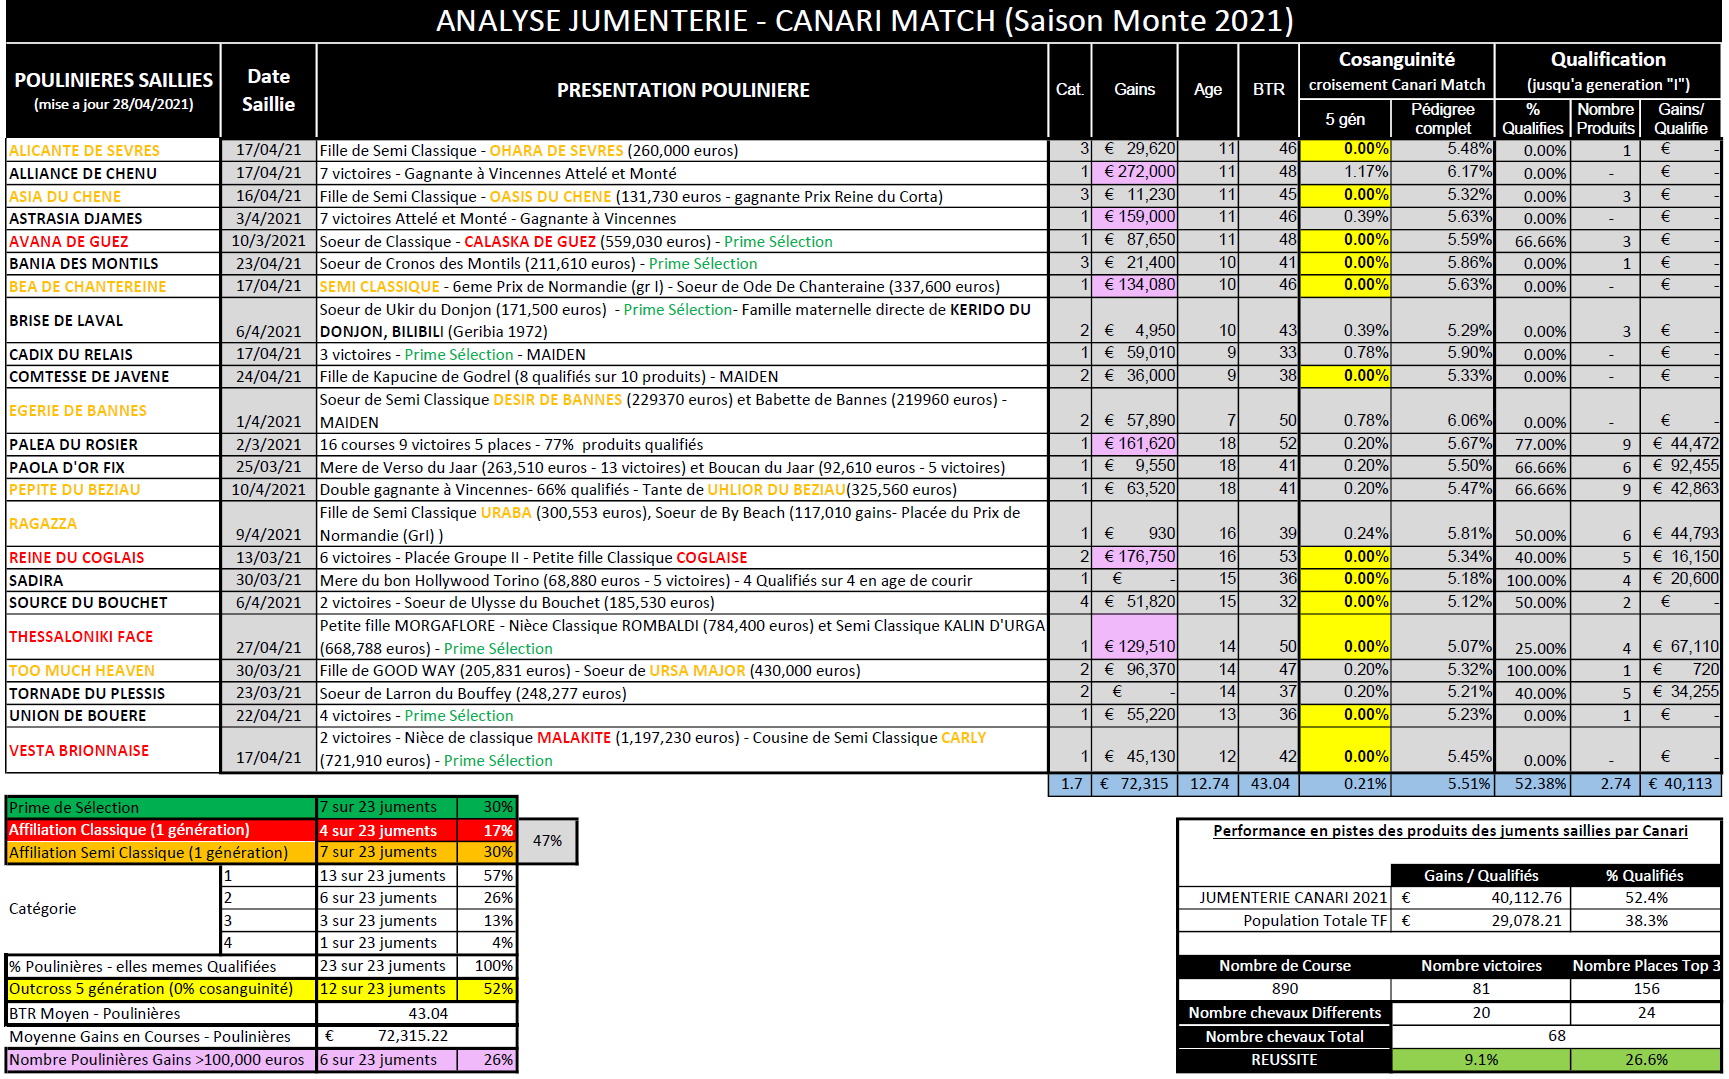Image resolution: width=1729 pixels, height=1079 pixels.
Task: Click the € 176,750 gains cell
Action: point(1134,557)
